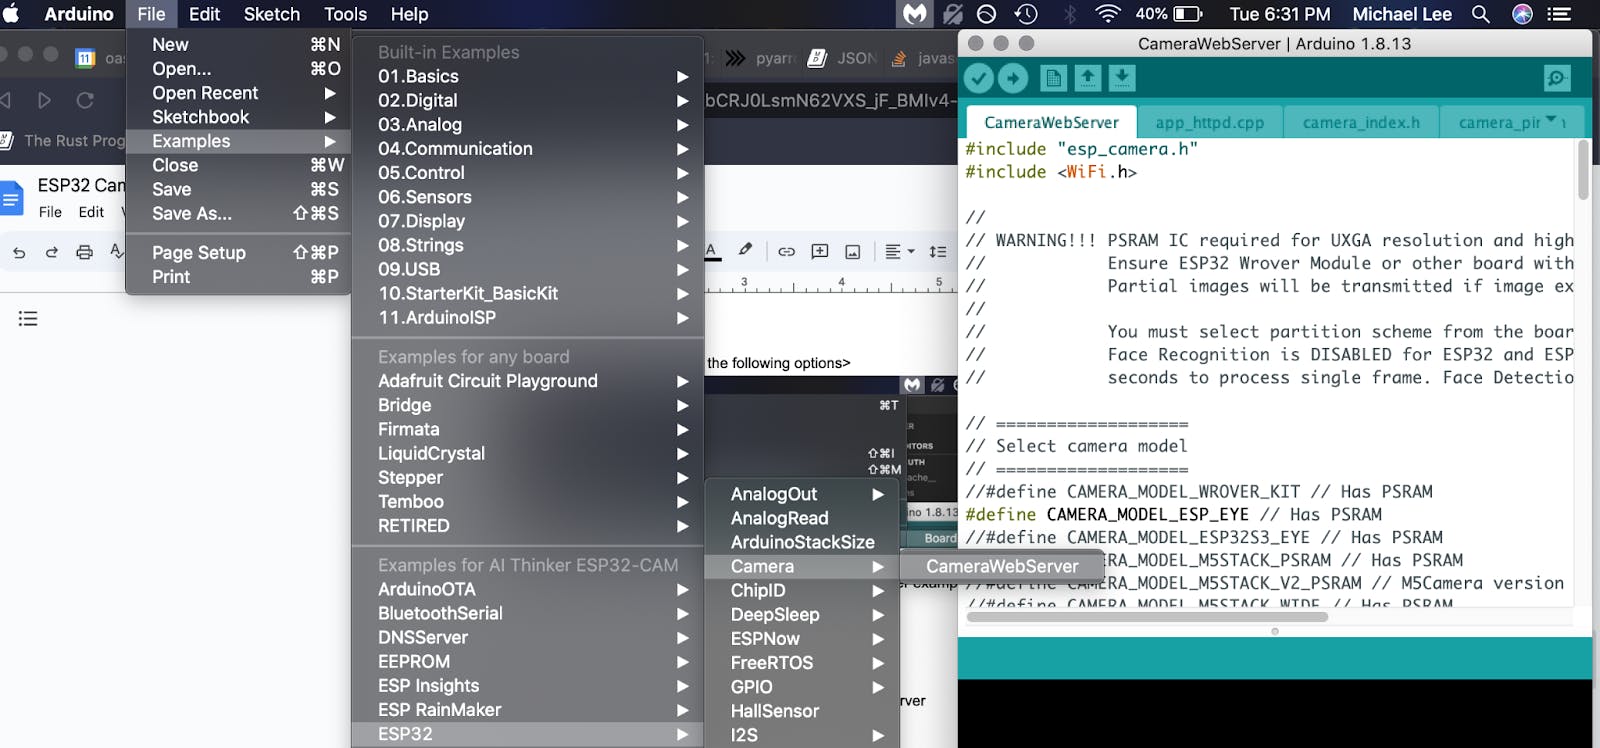
Task: Click the highlight pen icon in Docs toolbar
Action: click(745, 250)
